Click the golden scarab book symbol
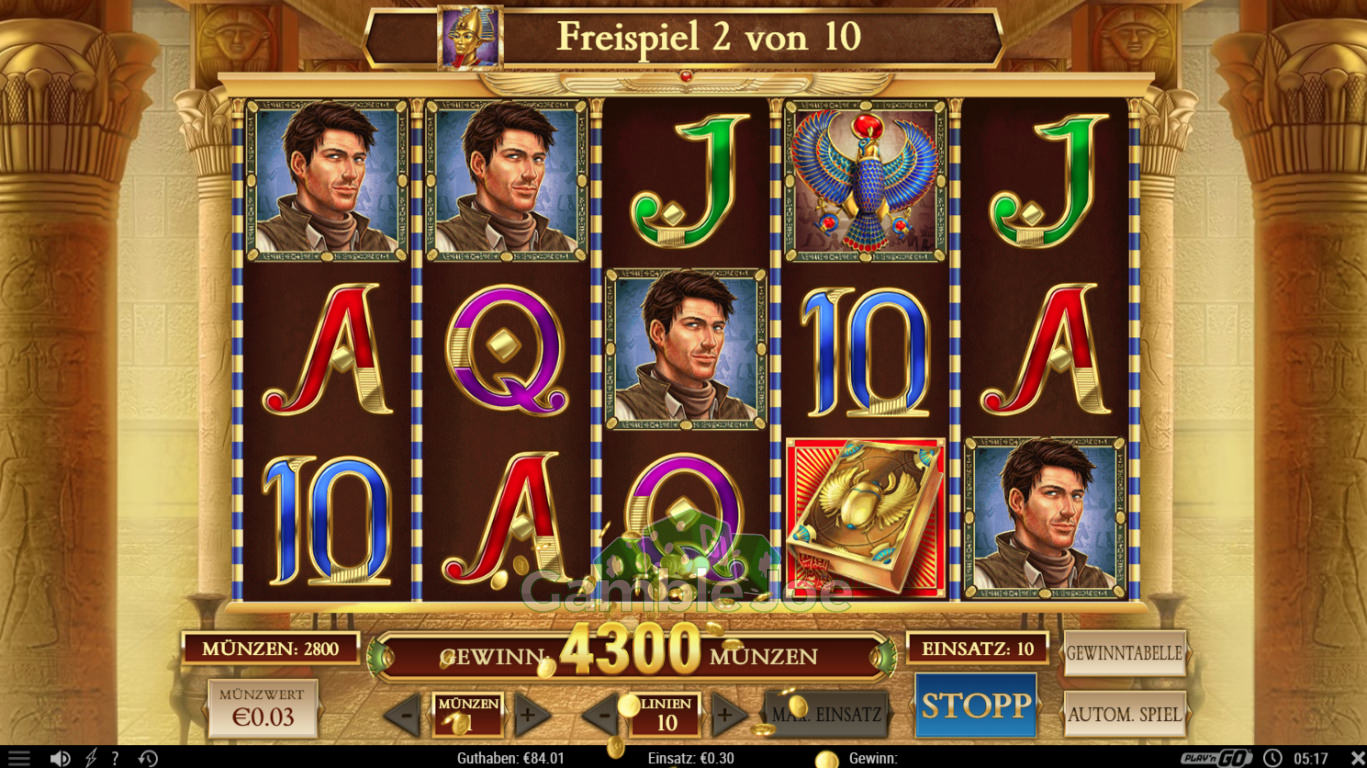The height and width of the screenshot is (768, 1367). (x=866, y=518)
